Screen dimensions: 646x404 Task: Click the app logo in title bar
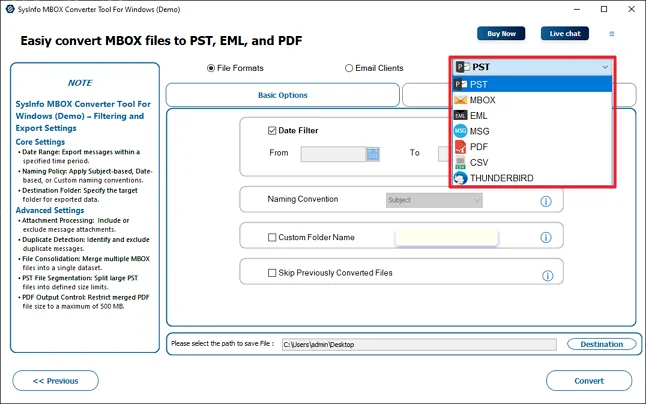click(x=9, y=9)
